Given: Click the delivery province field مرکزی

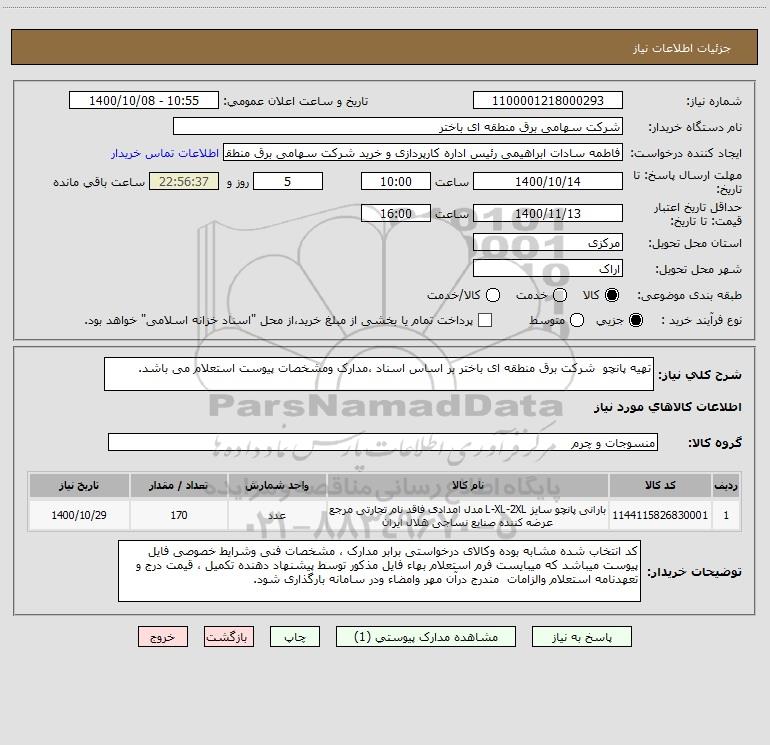Looking at the screenshot, I should click(x=548, y=243).
